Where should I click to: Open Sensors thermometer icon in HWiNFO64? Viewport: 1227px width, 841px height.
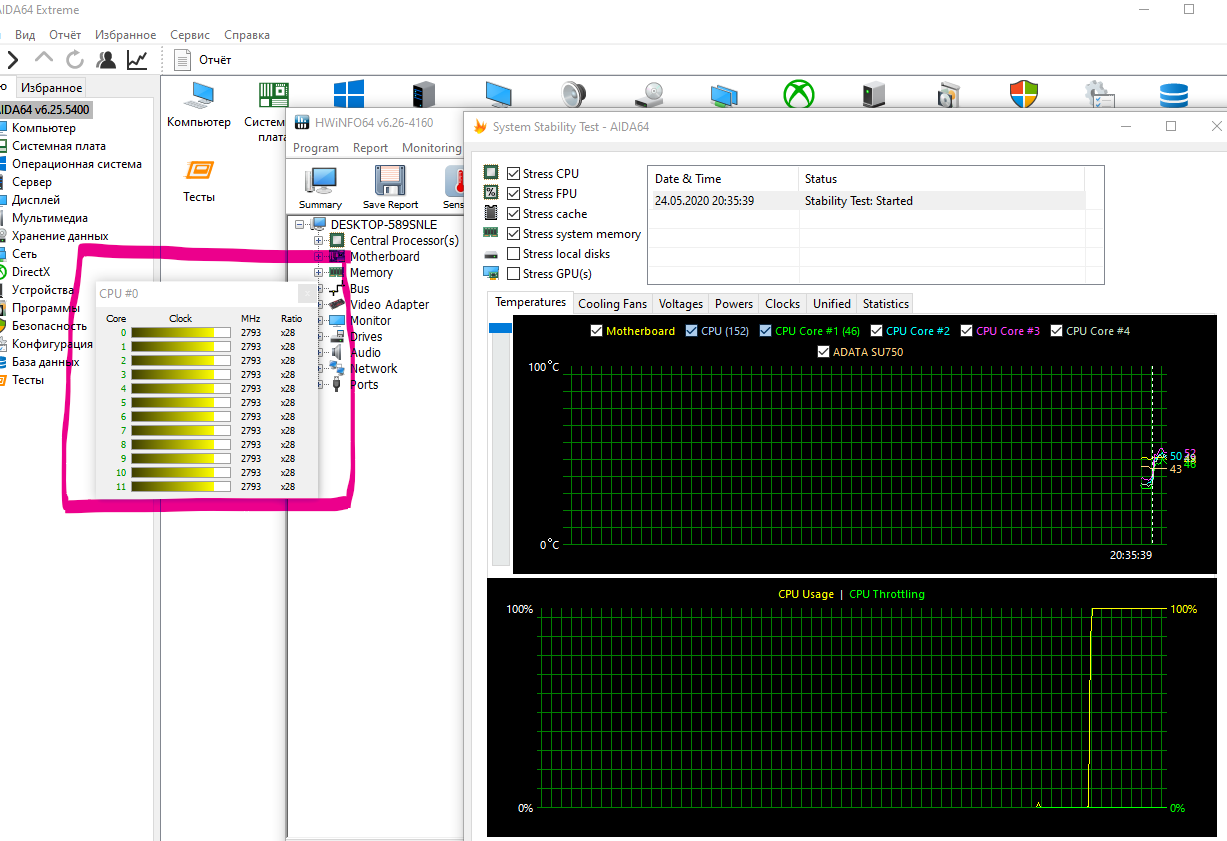(x=453, y=187)
